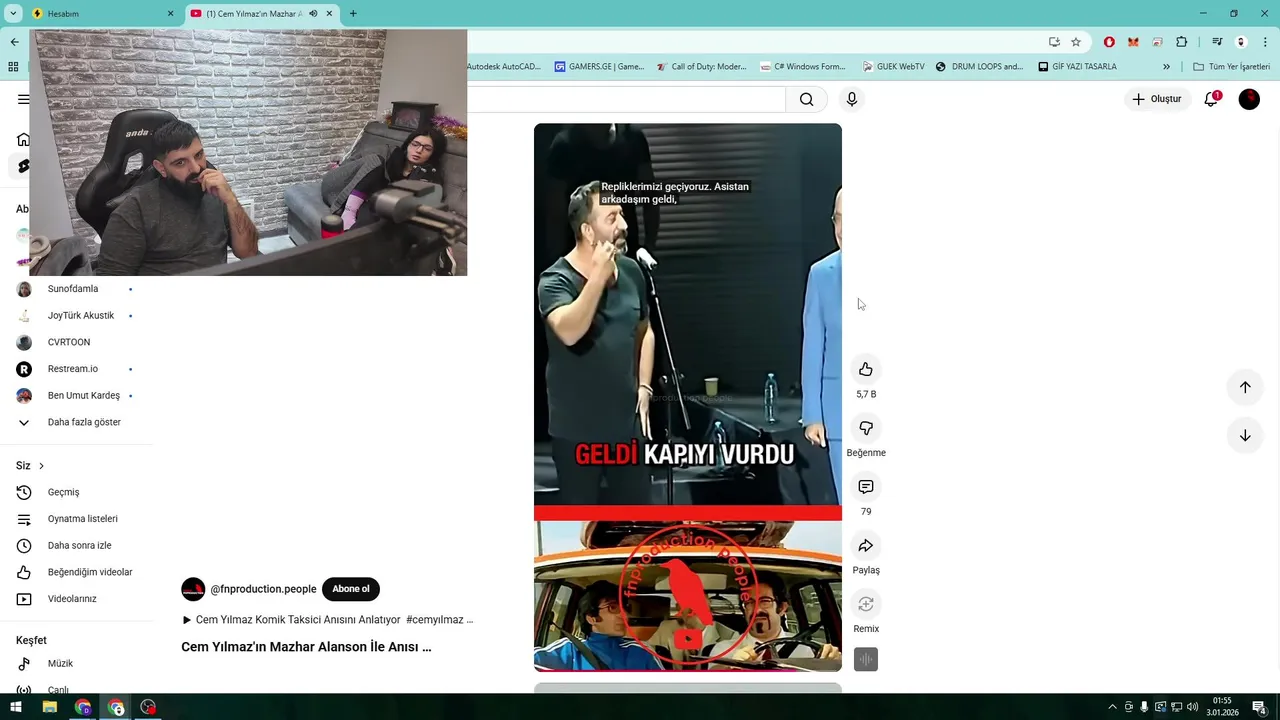1280x720 pixels.
Task: Open the comments panel showing 79
Action: point(866,487)
